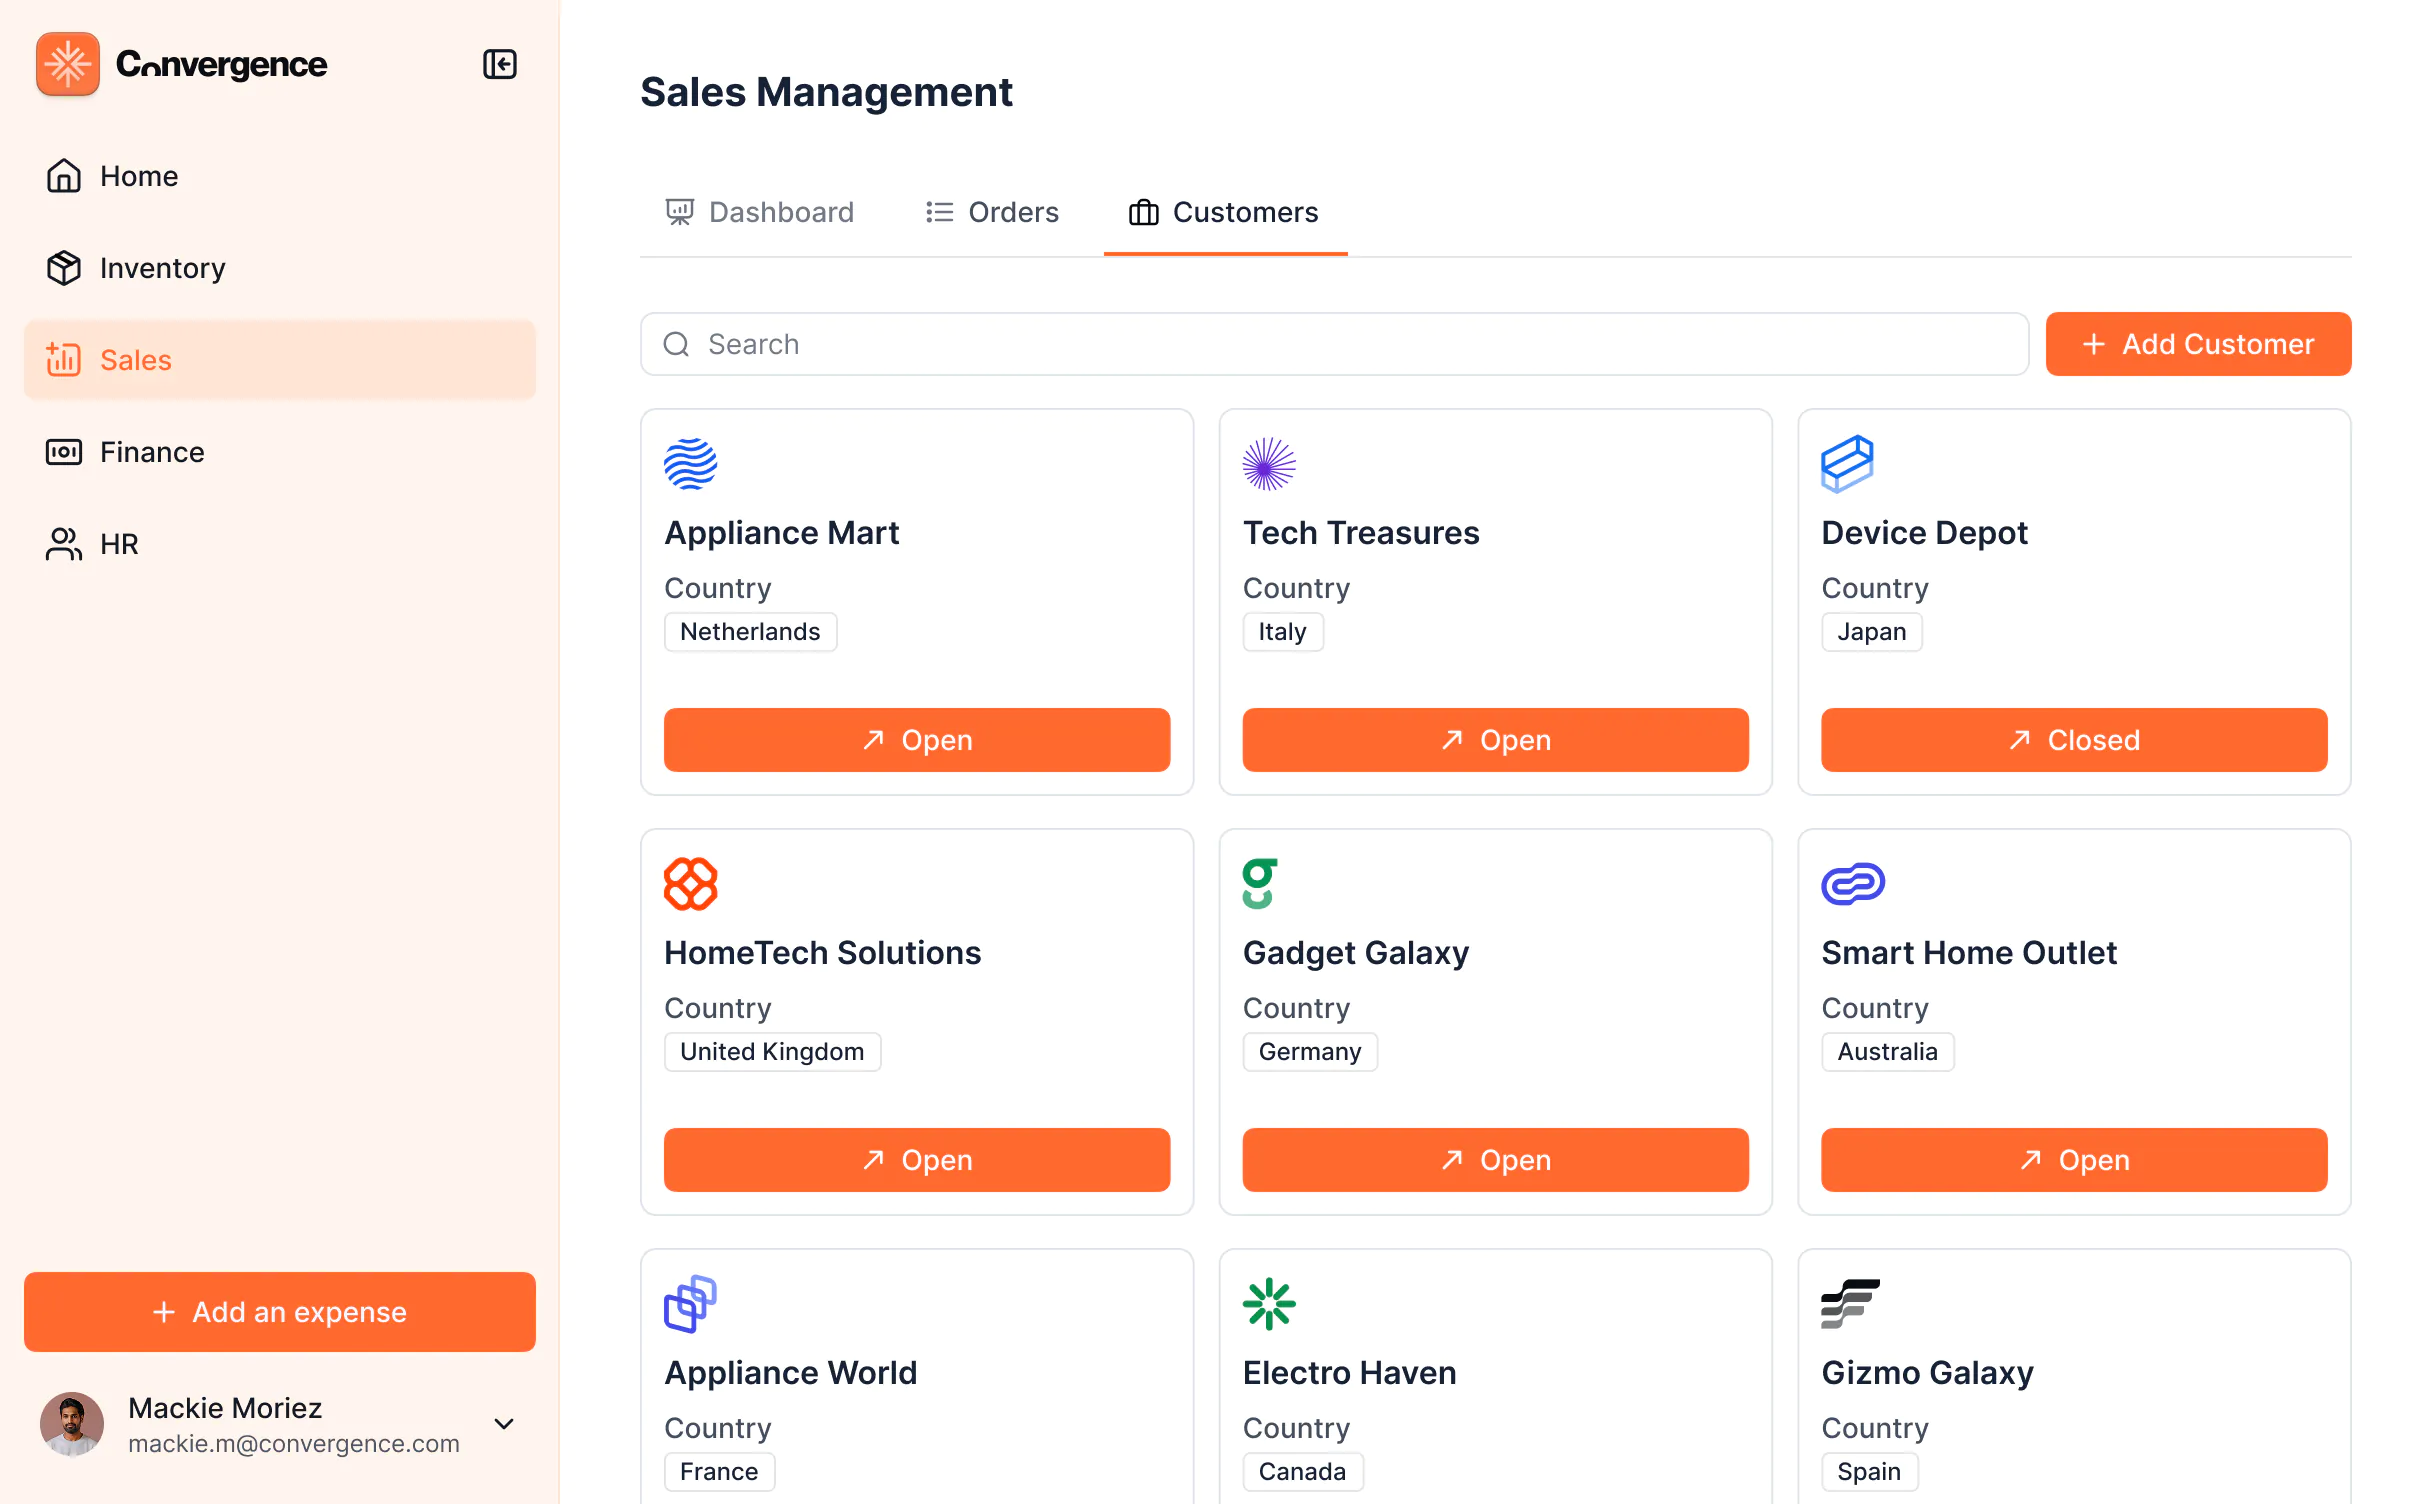Collapse the sidebar panel icon

coord(499,64)
